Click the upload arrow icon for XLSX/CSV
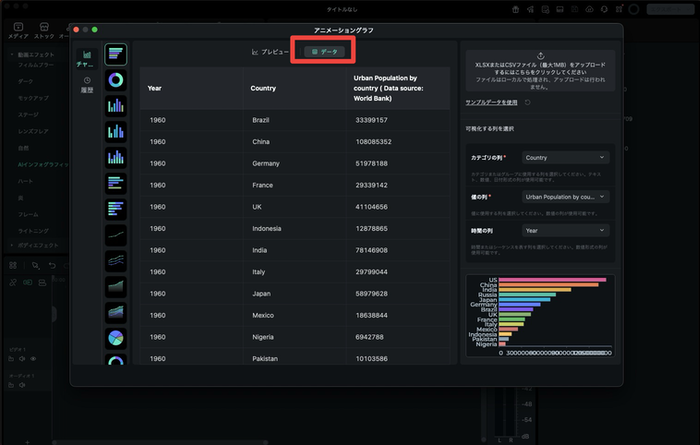The width and height of the screenshot is (700, 445). pyautogui.click(x=540, y=55)
